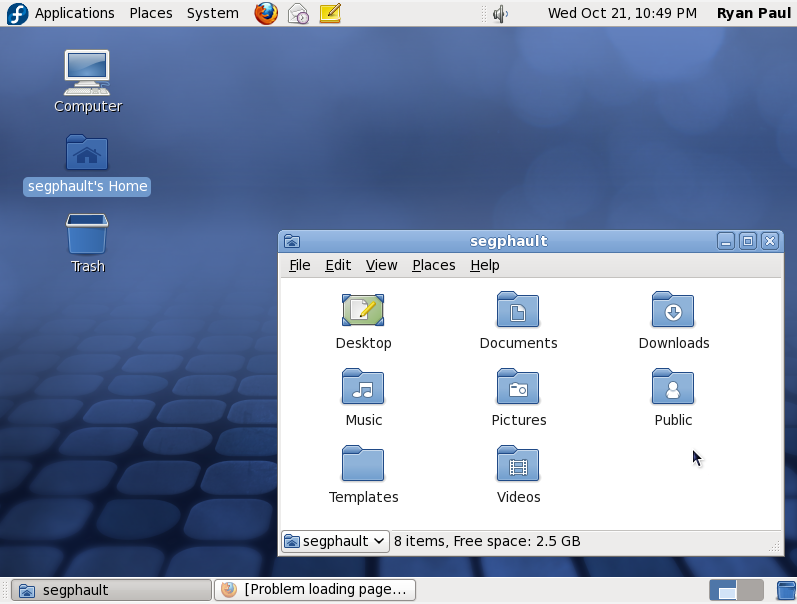This screenshot has height=604, width=797.
Task: Click the Computer desktop icon
Action: pyautogui.click(x=87, y=73)
